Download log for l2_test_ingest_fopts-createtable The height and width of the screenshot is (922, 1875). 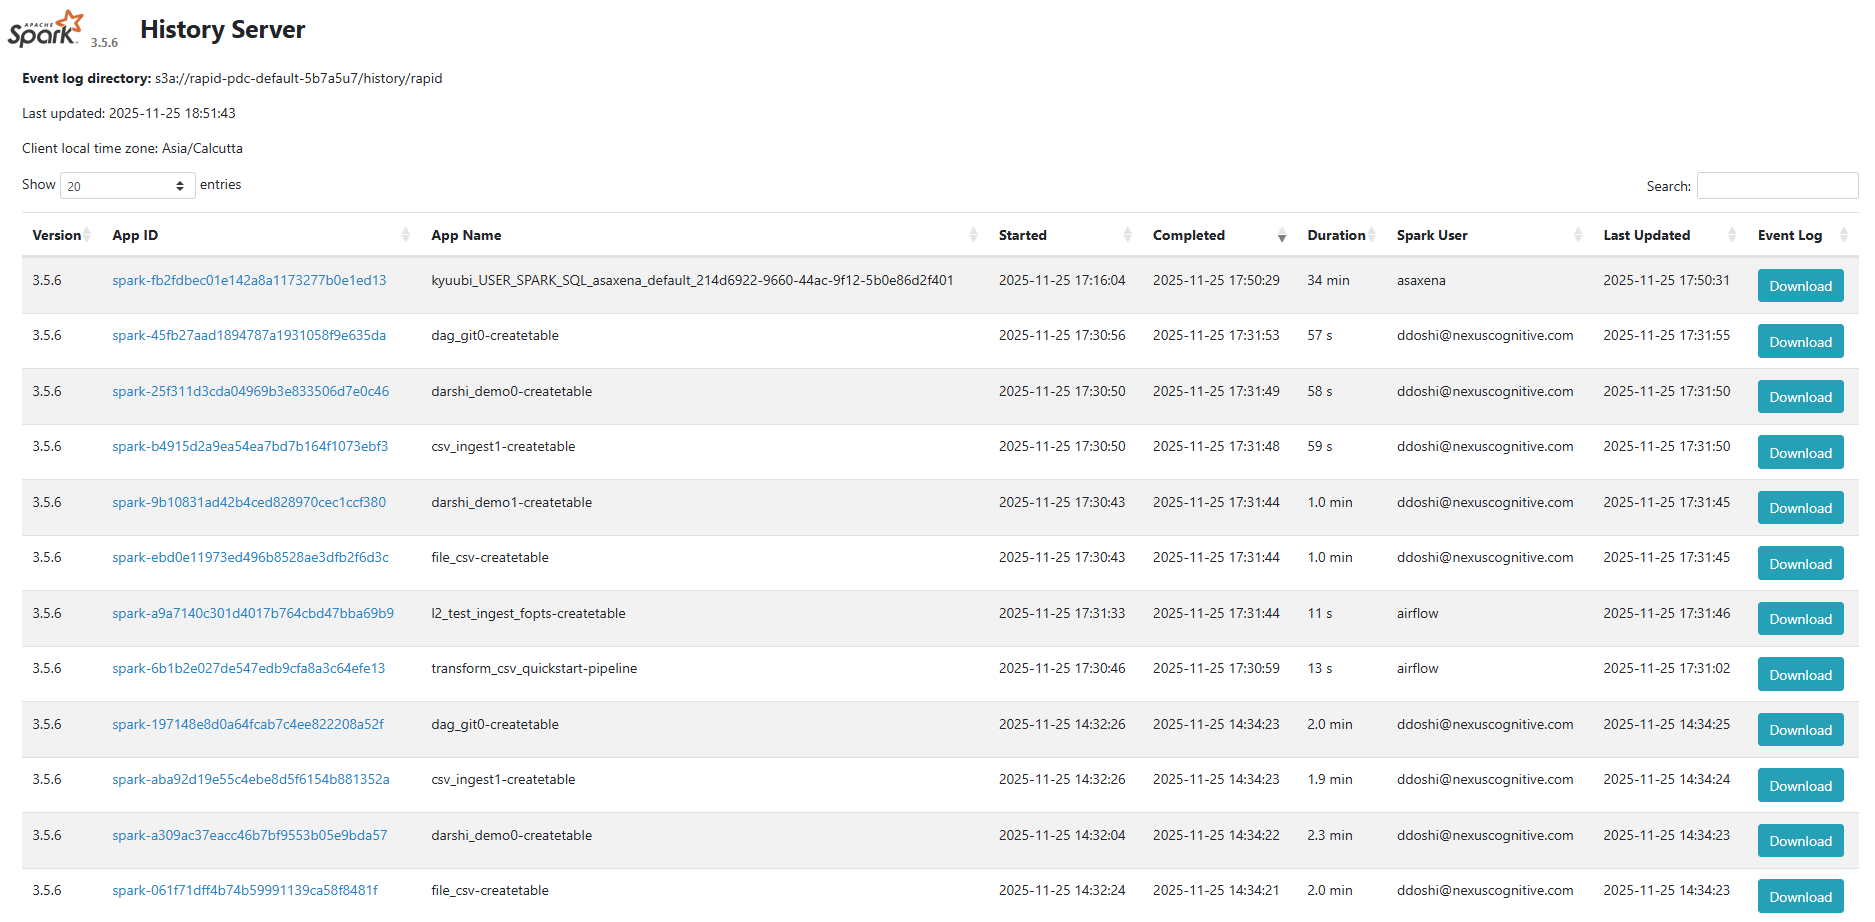(1800, 619)
